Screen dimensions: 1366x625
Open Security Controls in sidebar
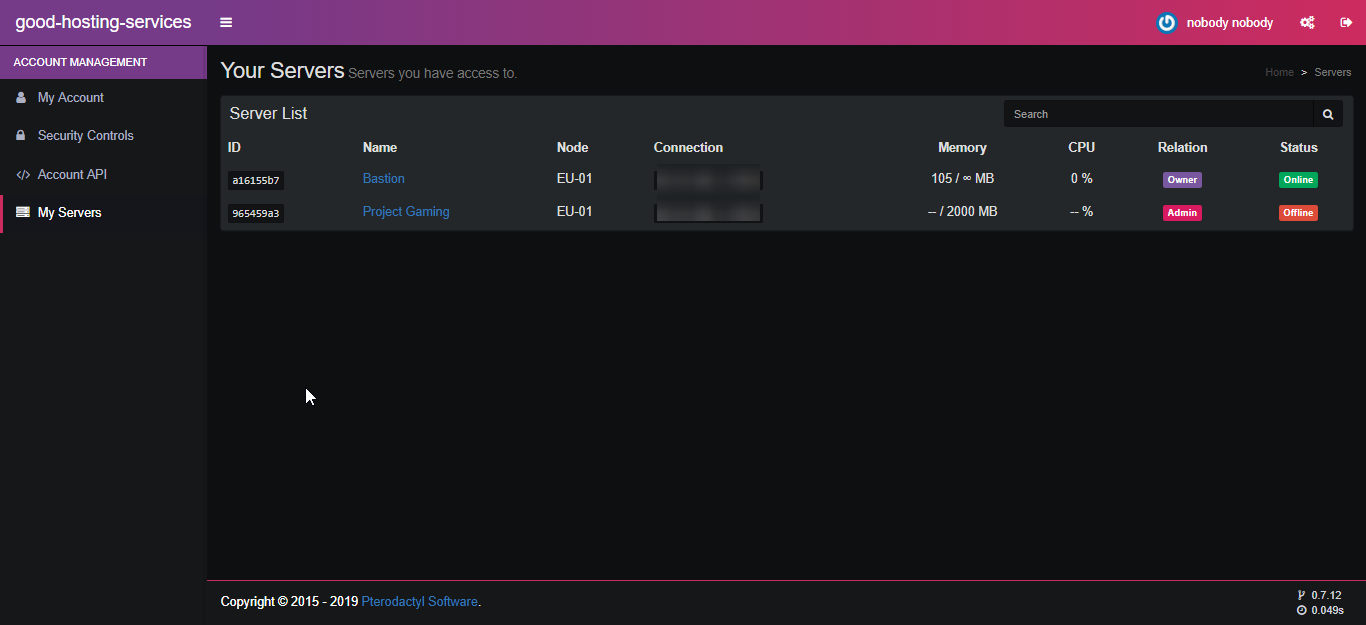pos(85,136)
